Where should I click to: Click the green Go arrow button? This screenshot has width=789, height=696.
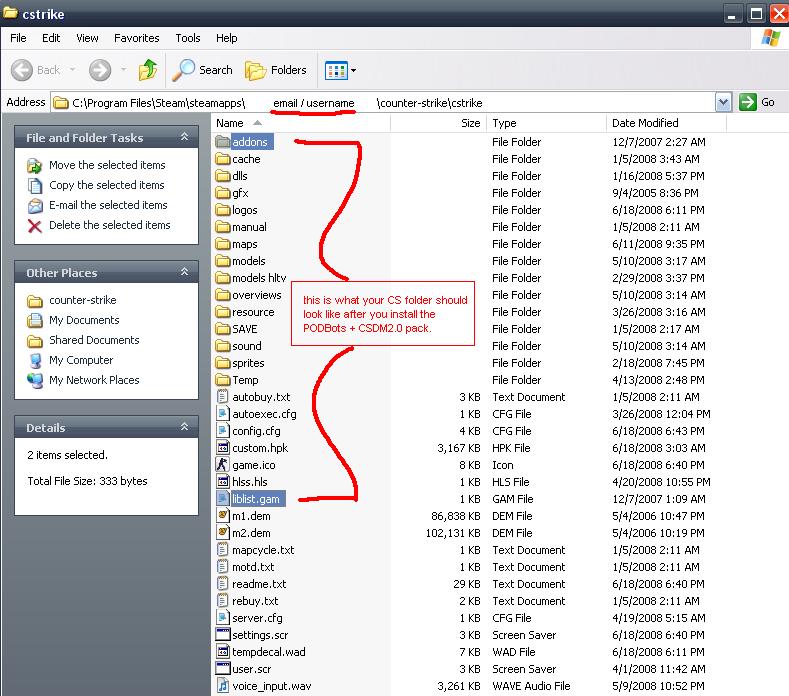pyautogui.click(x=748, y=102)
